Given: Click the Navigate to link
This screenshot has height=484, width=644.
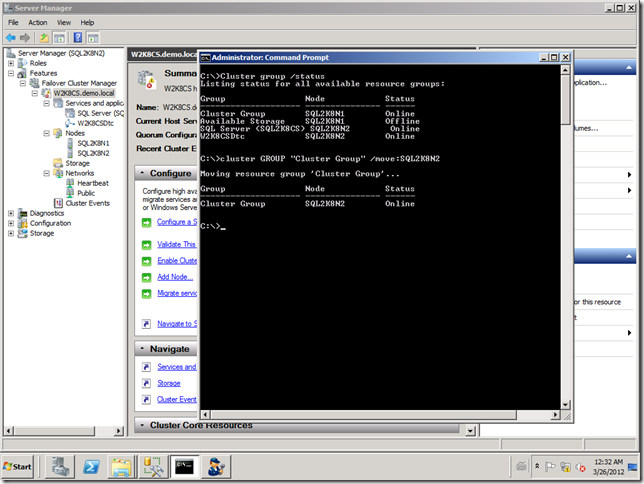Looking at the screenshot, I should (177, 324).
